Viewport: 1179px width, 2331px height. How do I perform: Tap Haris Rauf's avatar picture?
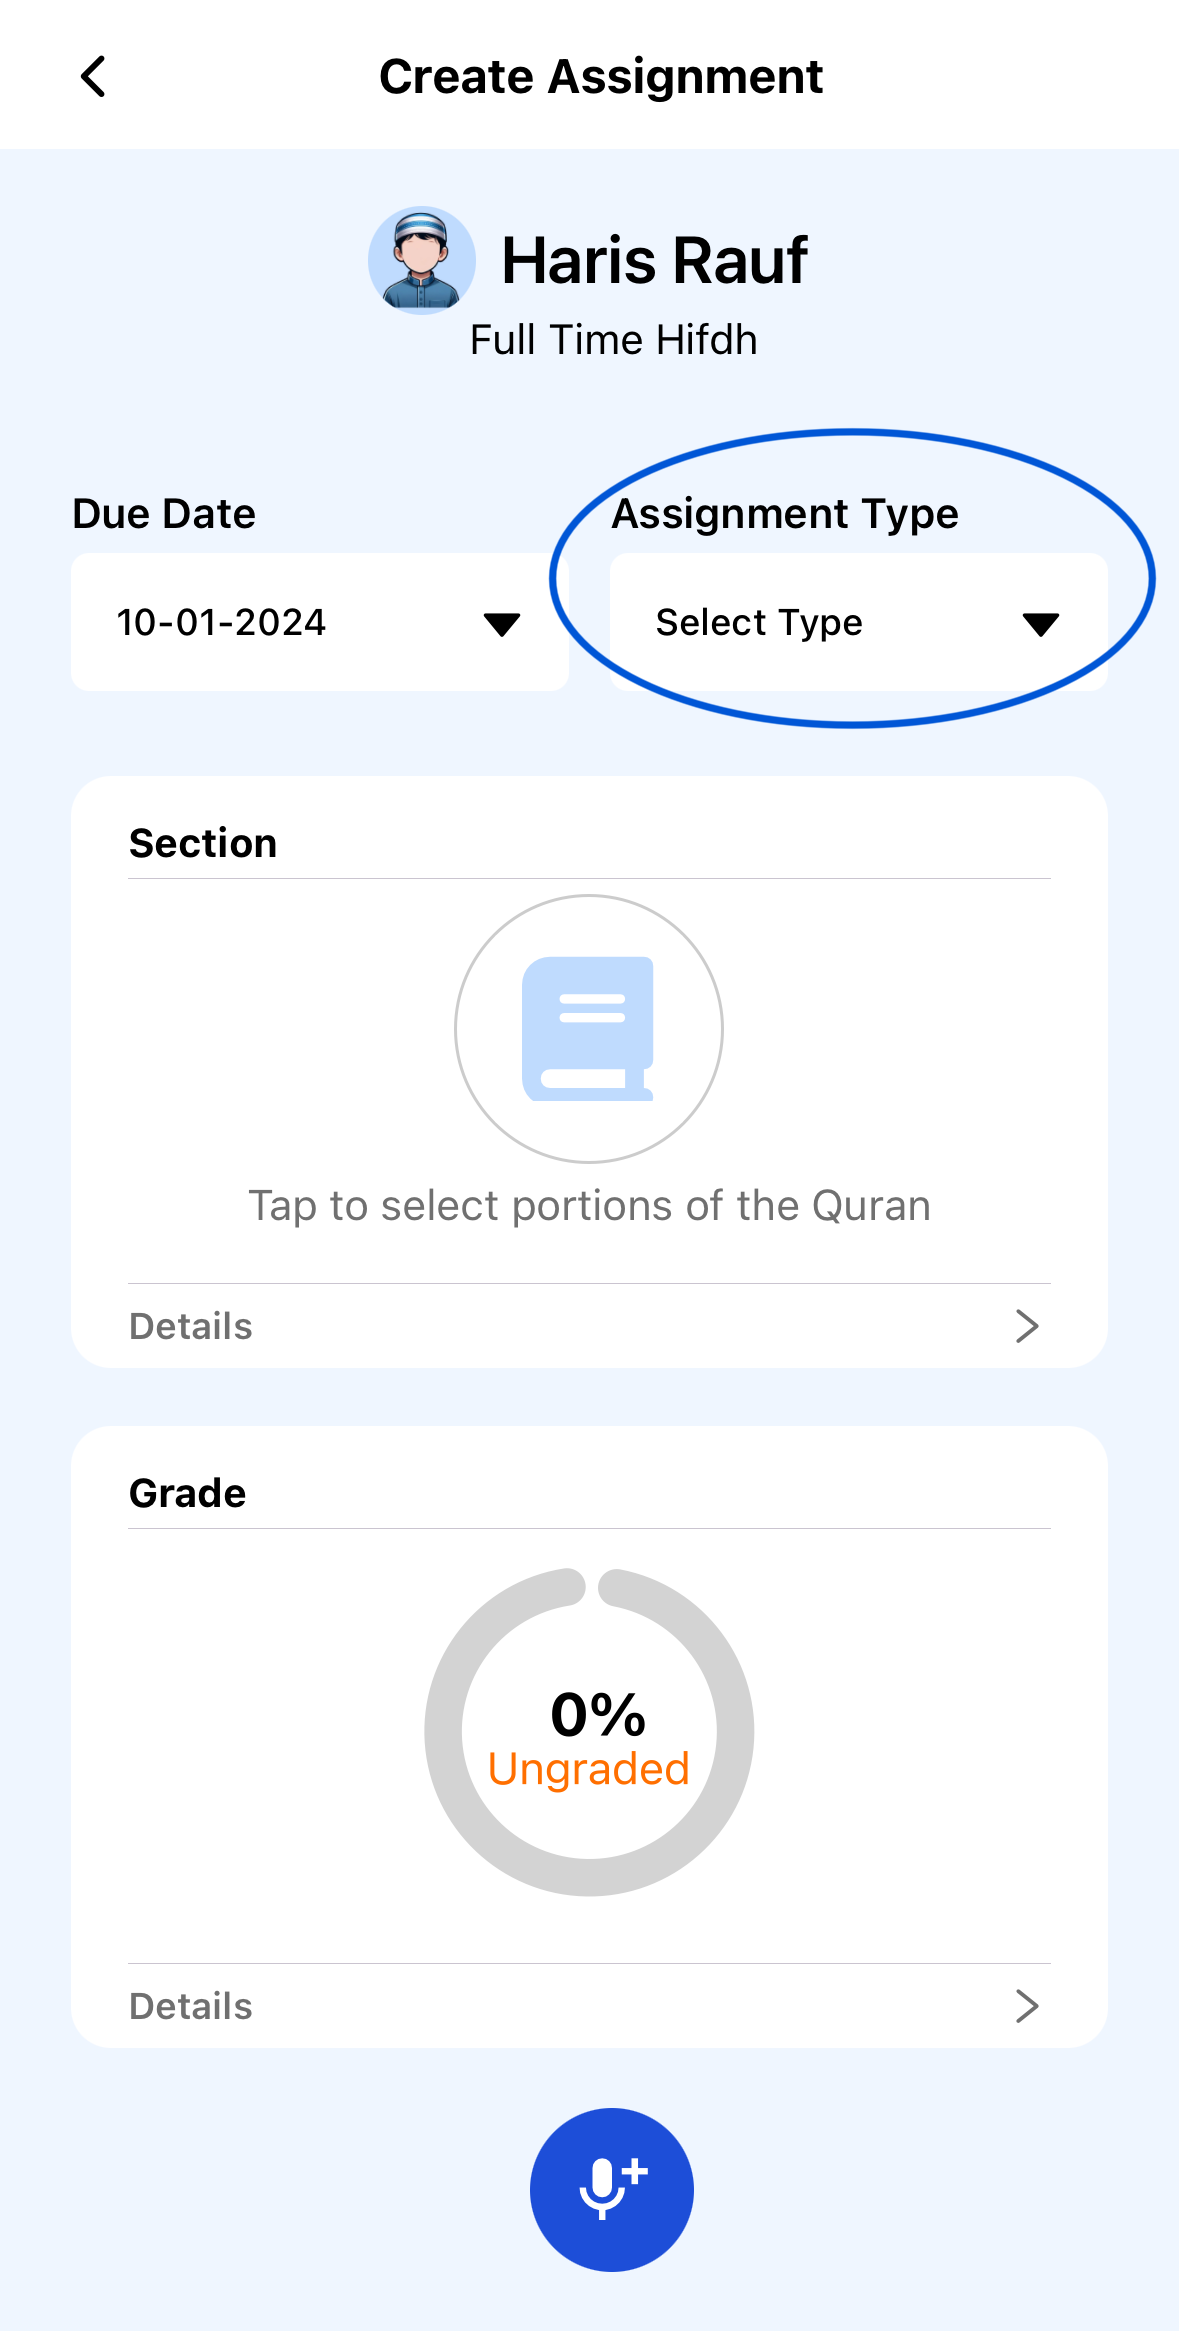tap(421, 260)
